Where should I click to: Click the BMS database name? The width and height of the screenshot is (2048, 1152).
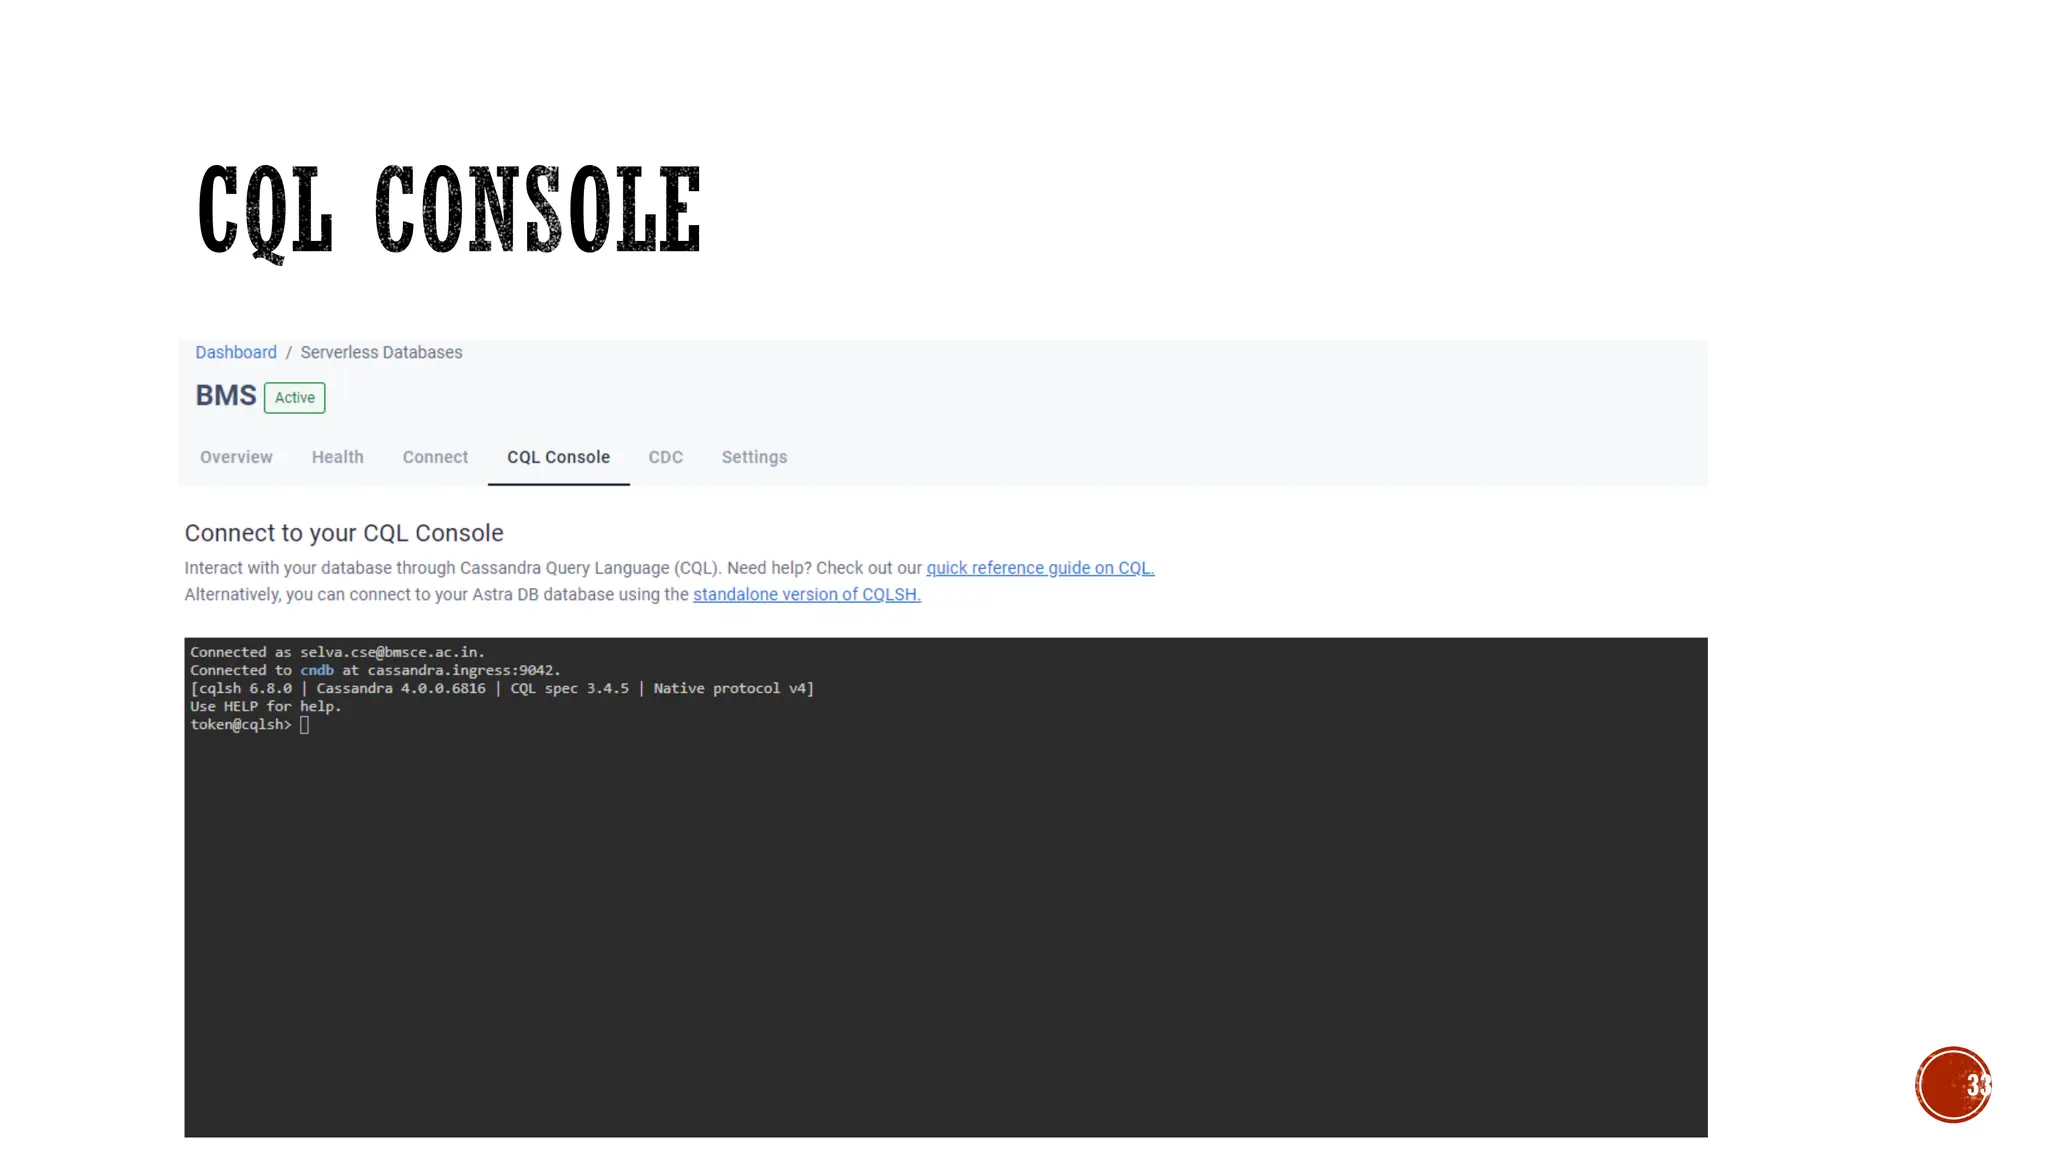(226, 396)
